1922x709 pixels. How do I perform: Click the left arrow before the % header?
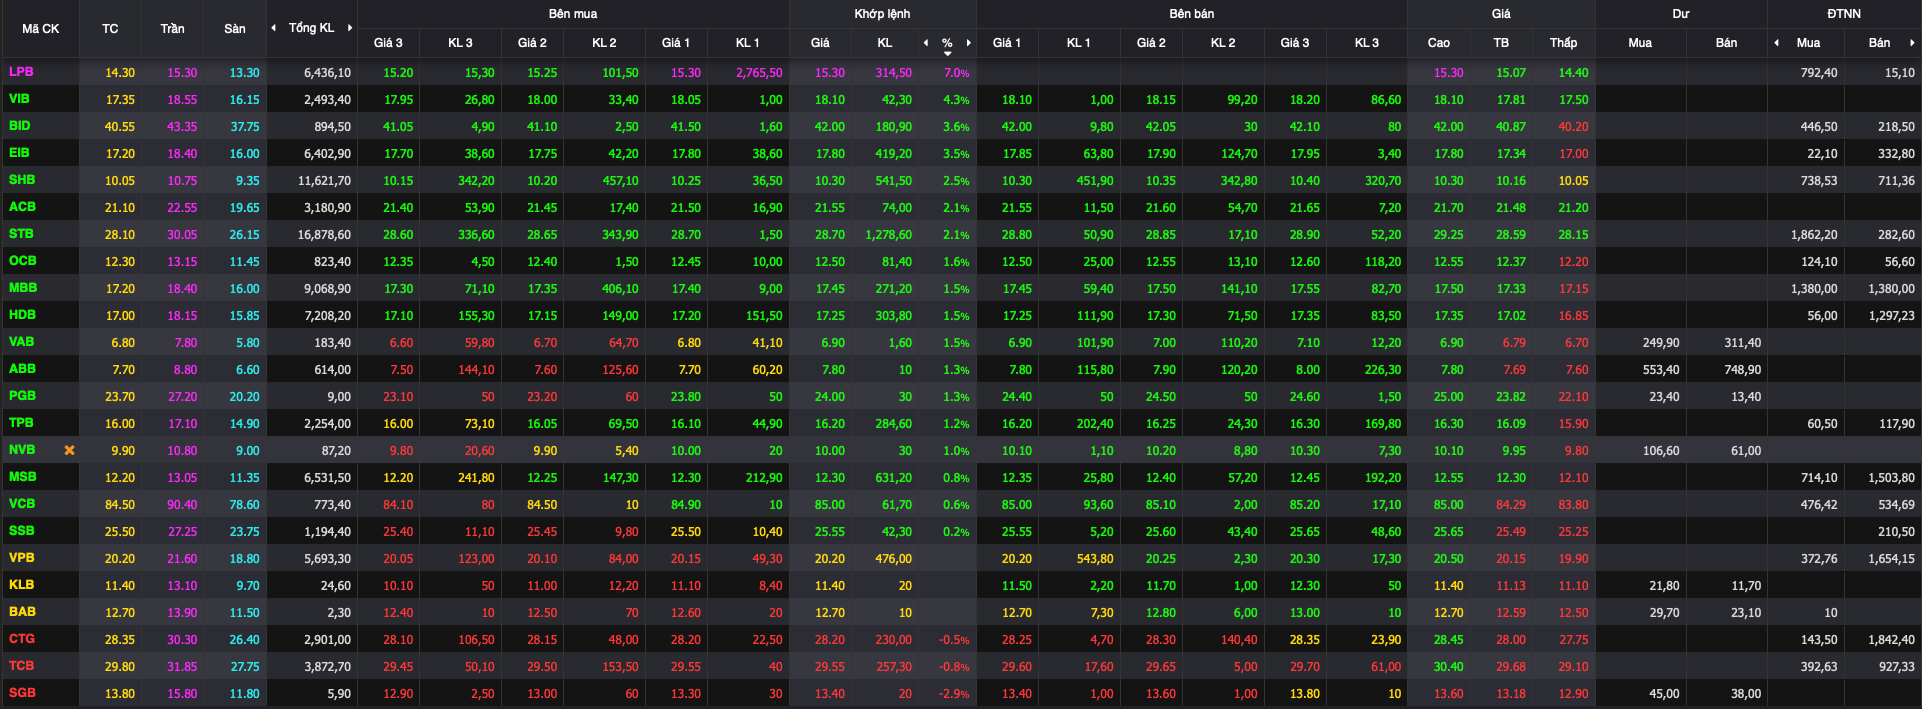point(926,43)
